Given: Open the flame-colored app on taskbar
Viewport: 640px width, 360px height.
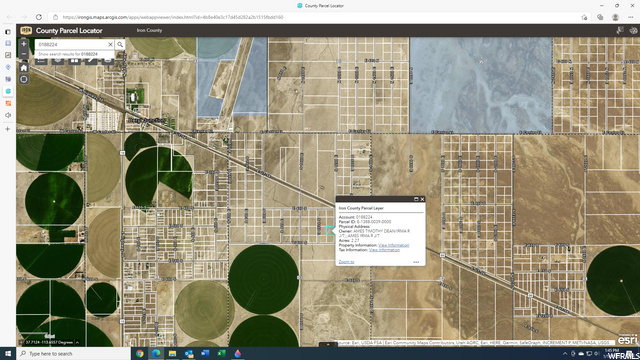Looking at the screenshot, I should click(x=238, y=353).
